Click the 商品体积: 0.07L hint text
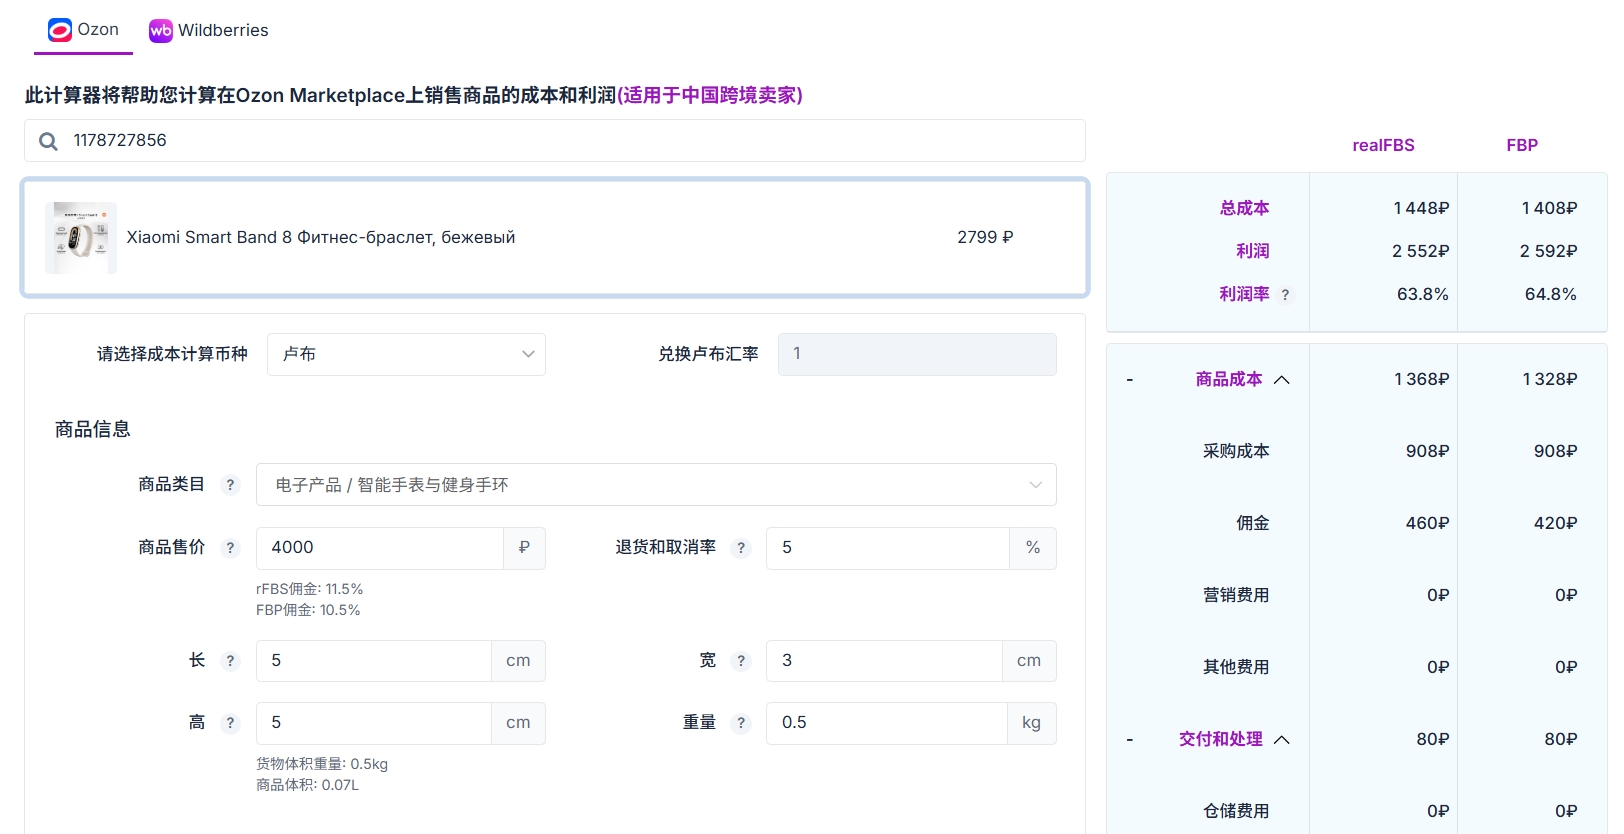Viewport: 1624px width, 834px height. pos(307,785)
